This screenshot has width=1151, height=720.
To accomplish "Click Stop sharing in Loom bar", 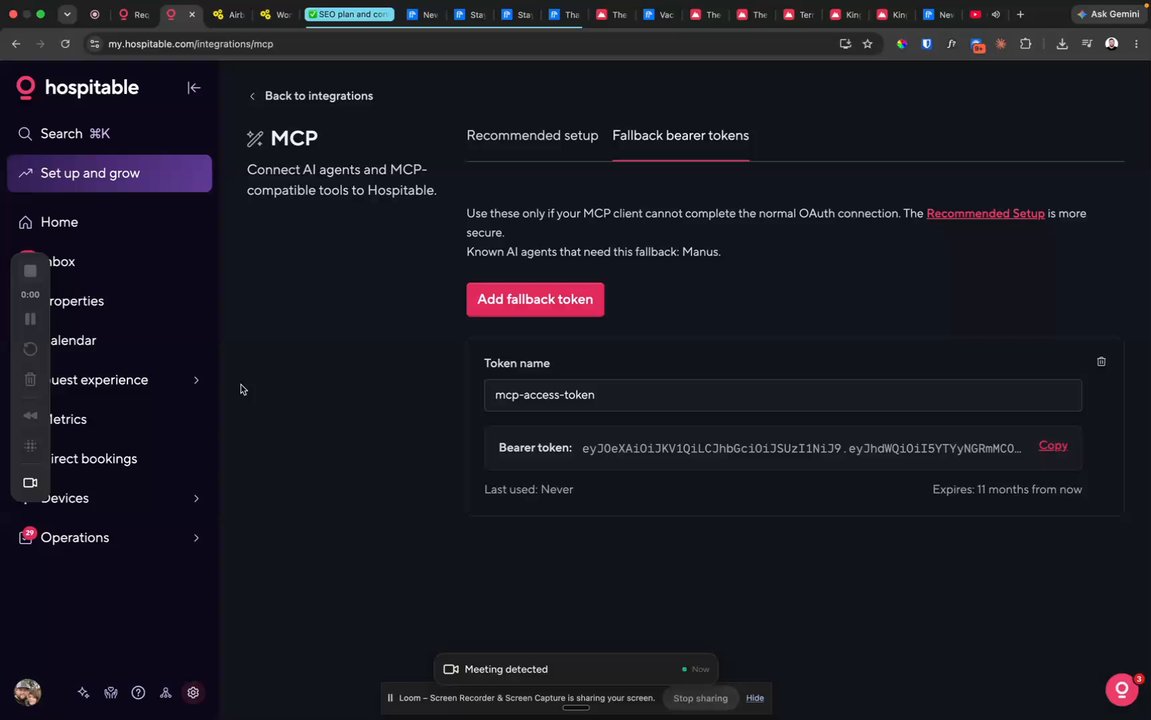I will click(700, 698).
